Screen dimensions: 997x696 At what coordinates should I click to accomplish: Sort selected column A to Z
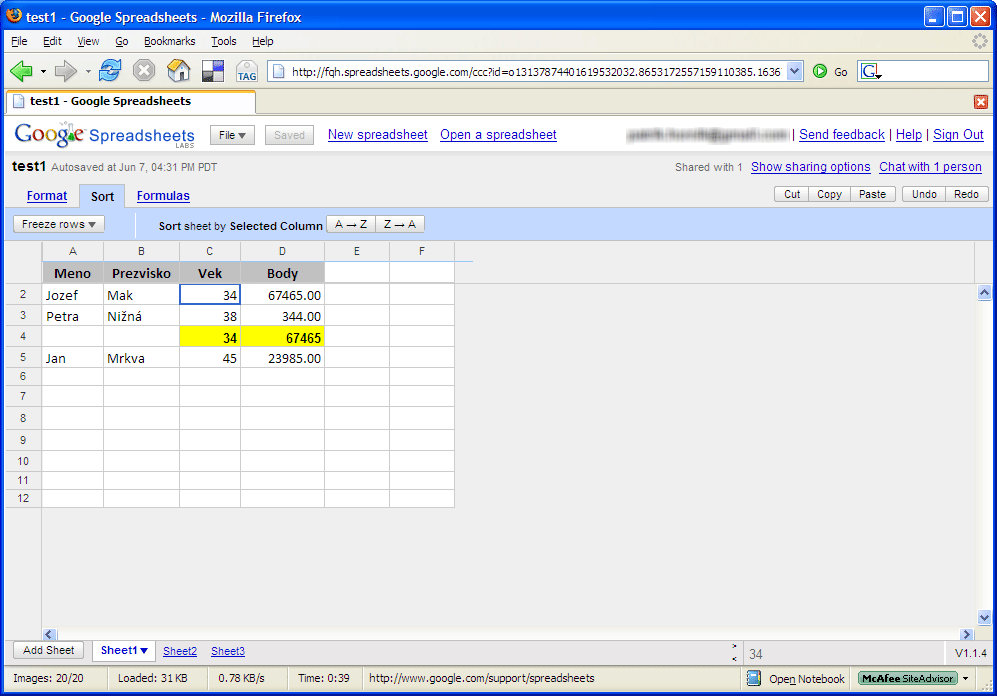(x=351, y=224)
